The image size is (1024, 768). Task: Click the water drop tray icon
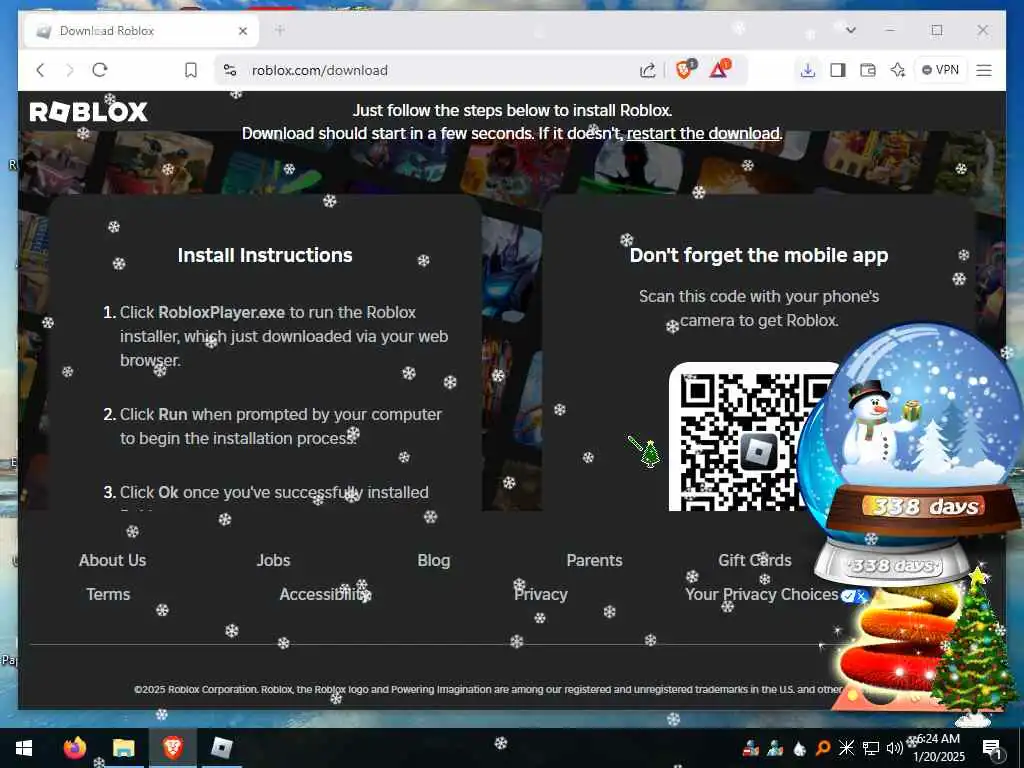click(x=800, y=748)
